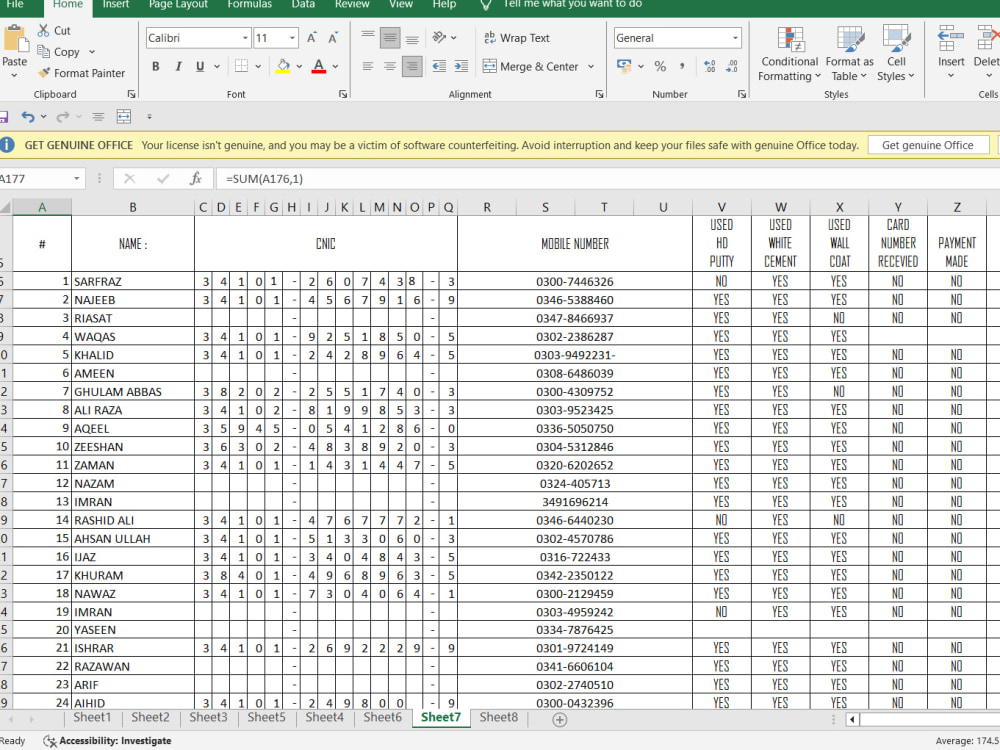Open the font name Calibri dropdown
This screenshot has height=750, width=1000.
pyautogui.click(x=245, y=38)
